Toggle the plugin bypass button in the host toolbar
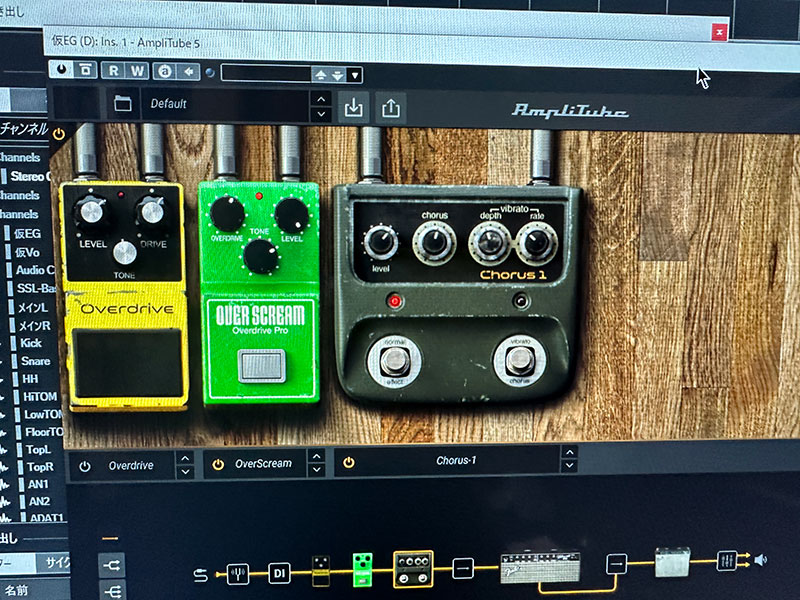 pos(62,69)
